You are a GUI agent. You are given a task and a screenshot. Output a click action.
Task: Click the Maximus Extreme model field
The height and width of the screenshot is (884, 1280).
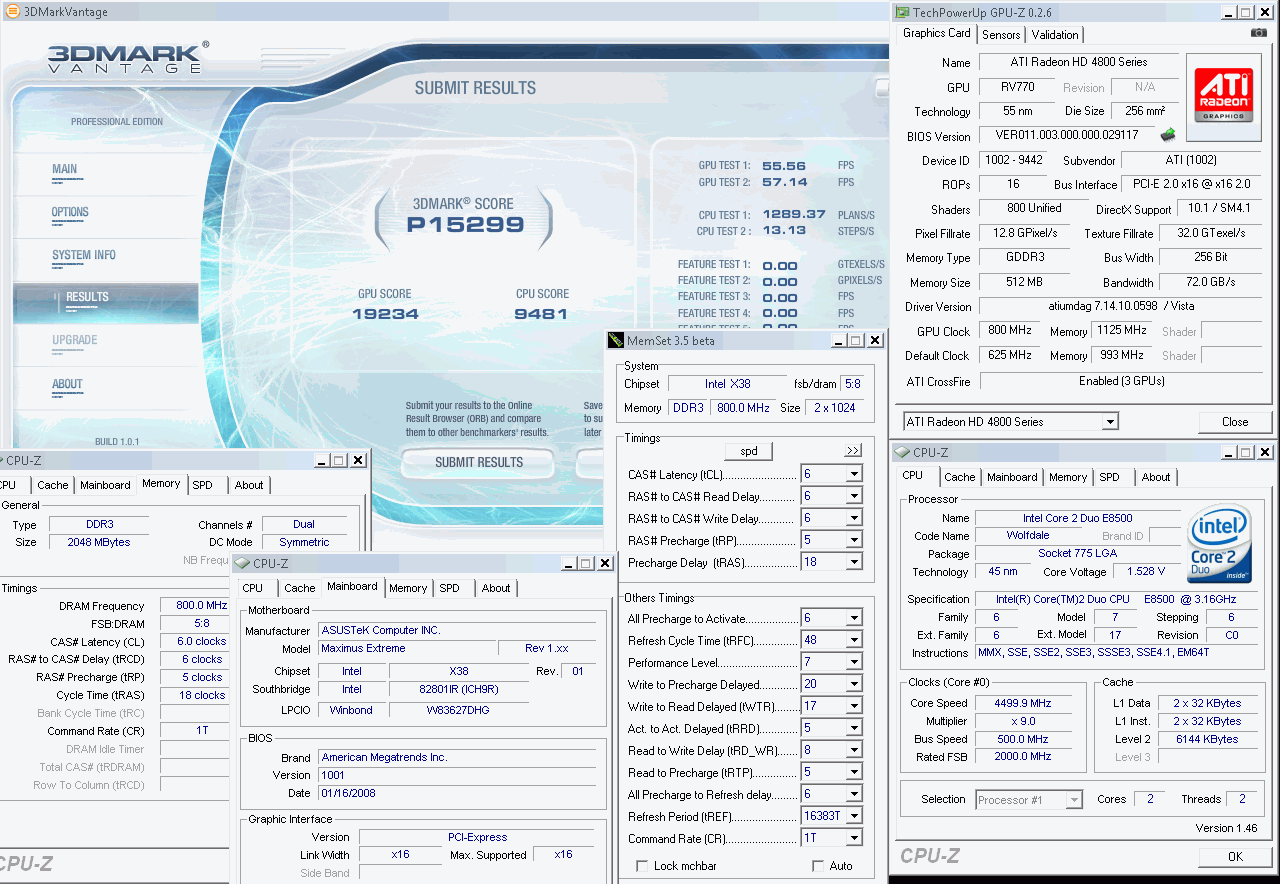[406, 648]
